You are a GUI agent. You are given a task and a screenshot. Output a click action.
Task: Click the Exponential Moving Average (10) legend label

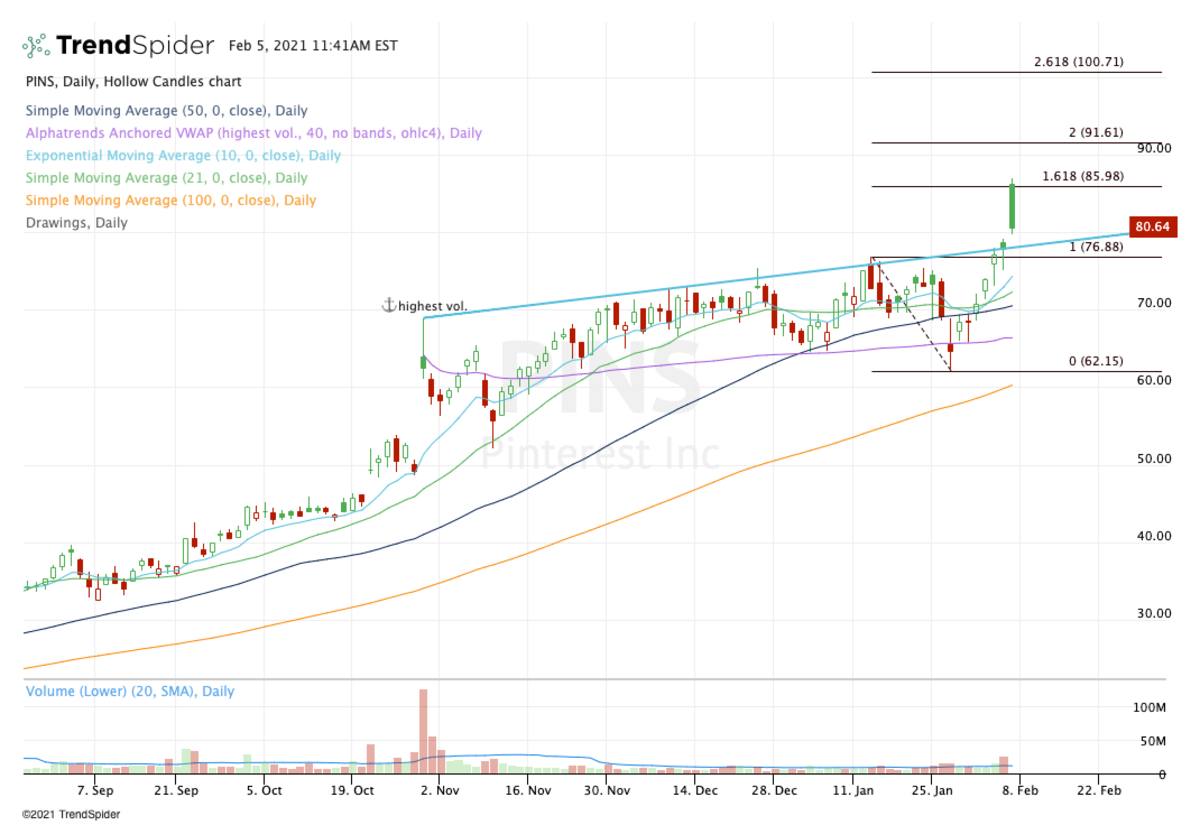(x=183, y=156)
